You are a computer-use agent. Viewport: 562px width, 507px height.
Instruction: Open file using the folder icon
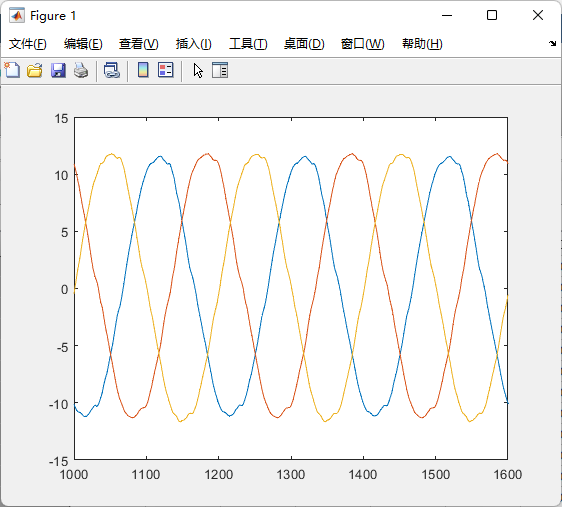coord(35,70)
